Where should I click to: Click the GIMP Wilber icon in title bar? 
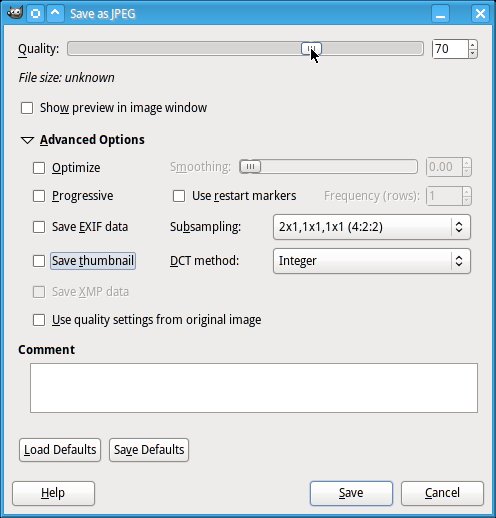pos(15,13)
